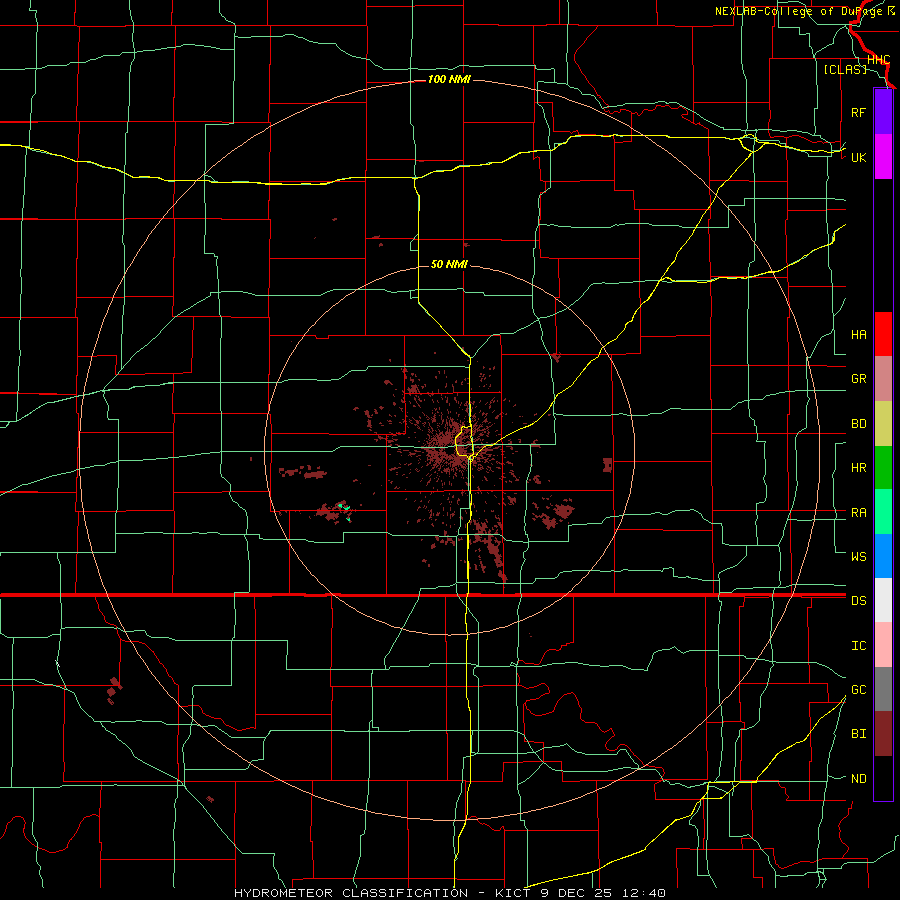Click the HA red legend swatch

click(883, 334)
